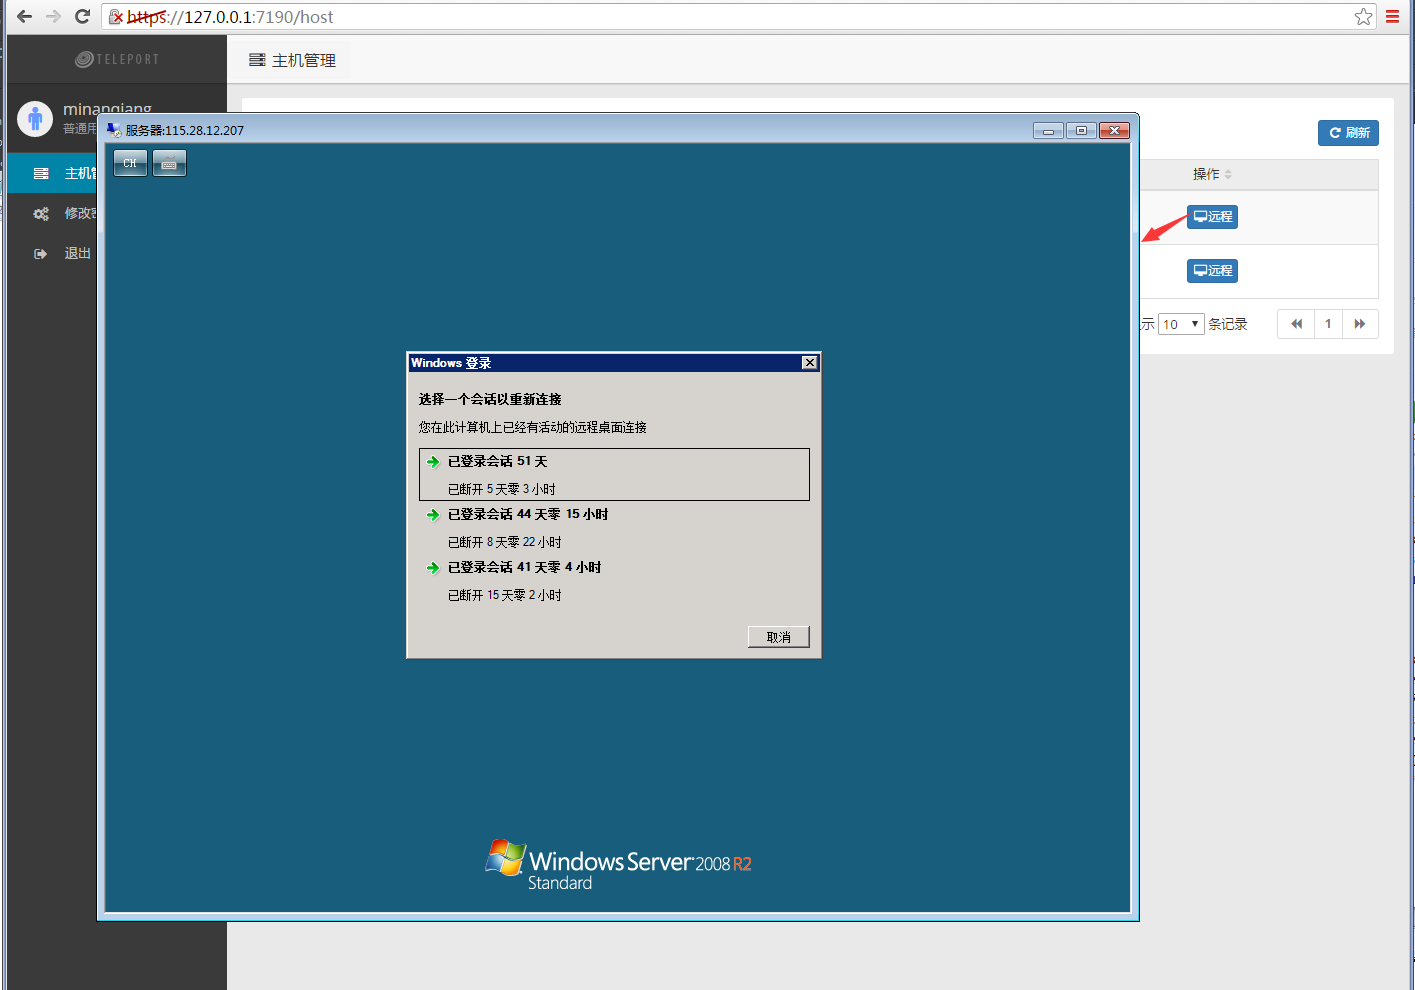
Task: Click the gears icon for 修改 item
Action: (x=41, y=214)
